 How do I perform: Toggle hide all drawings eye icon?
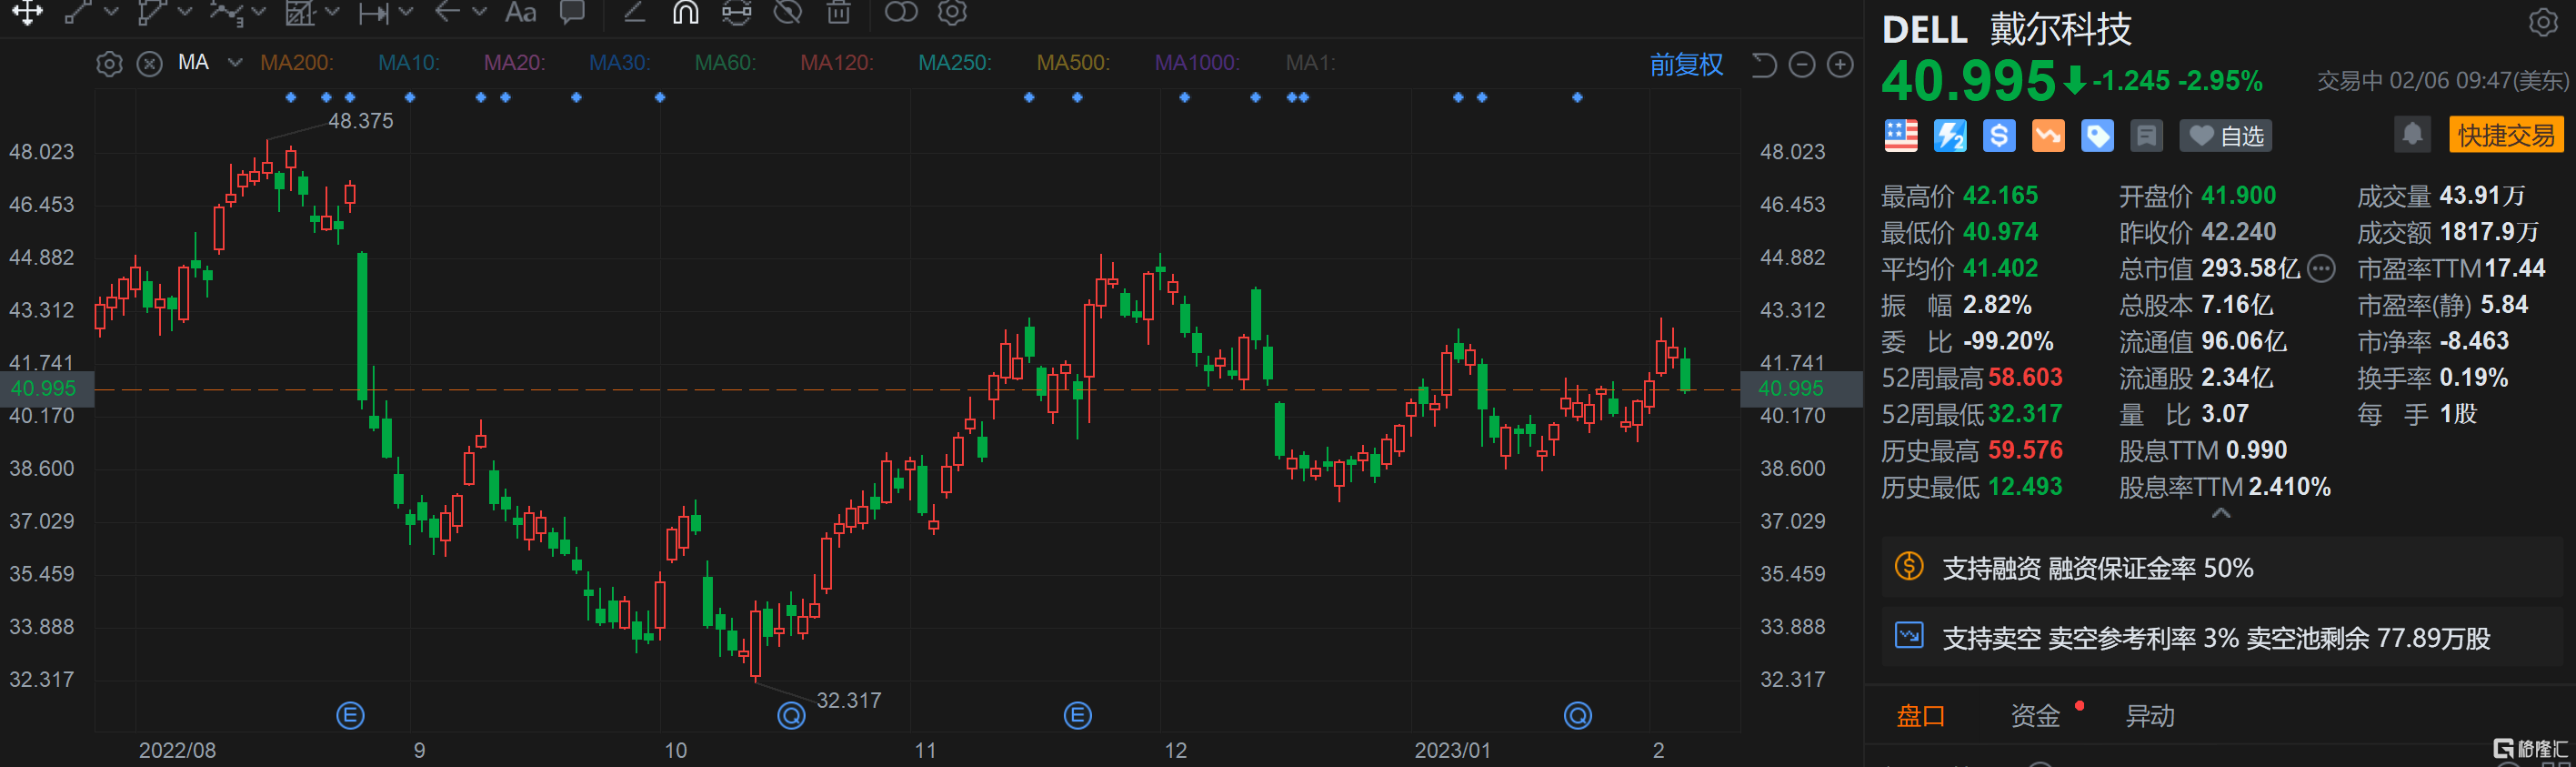(788, 12)
